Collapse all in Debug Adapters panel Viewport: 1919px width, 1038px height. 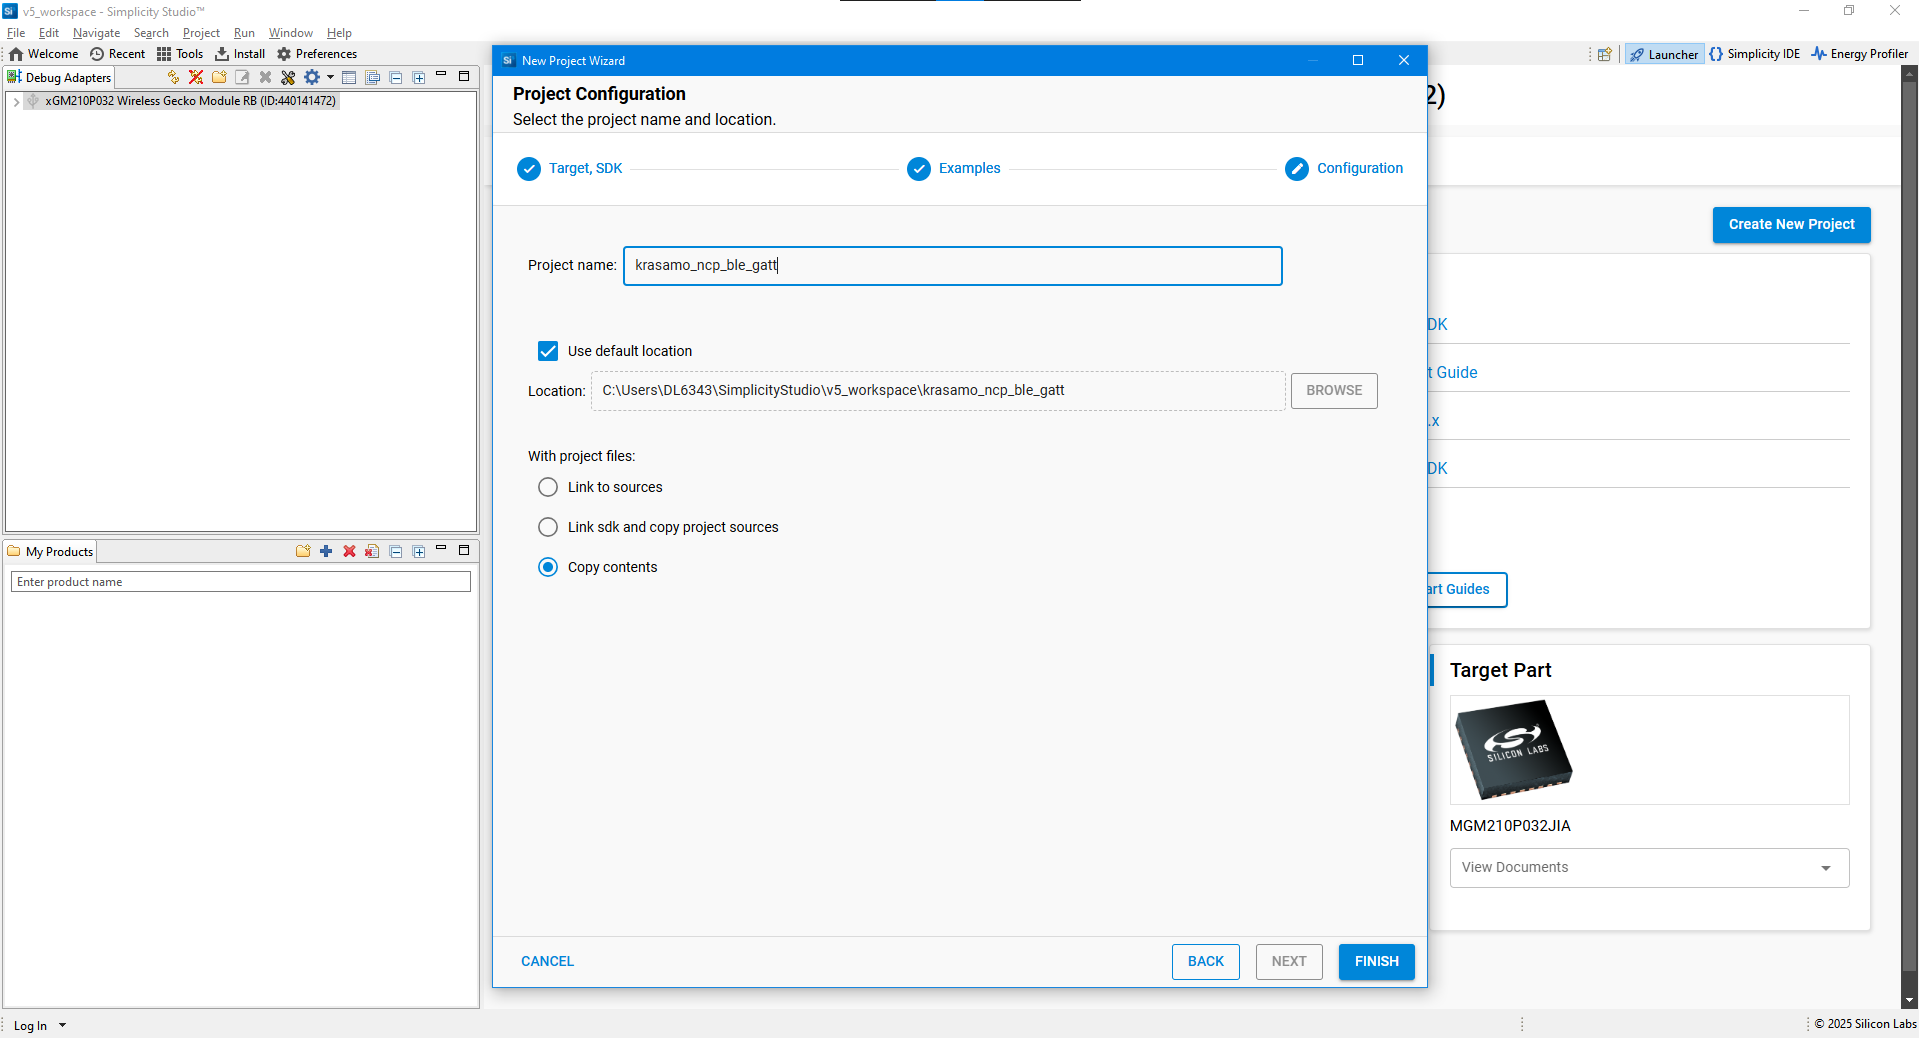(396, 77)
